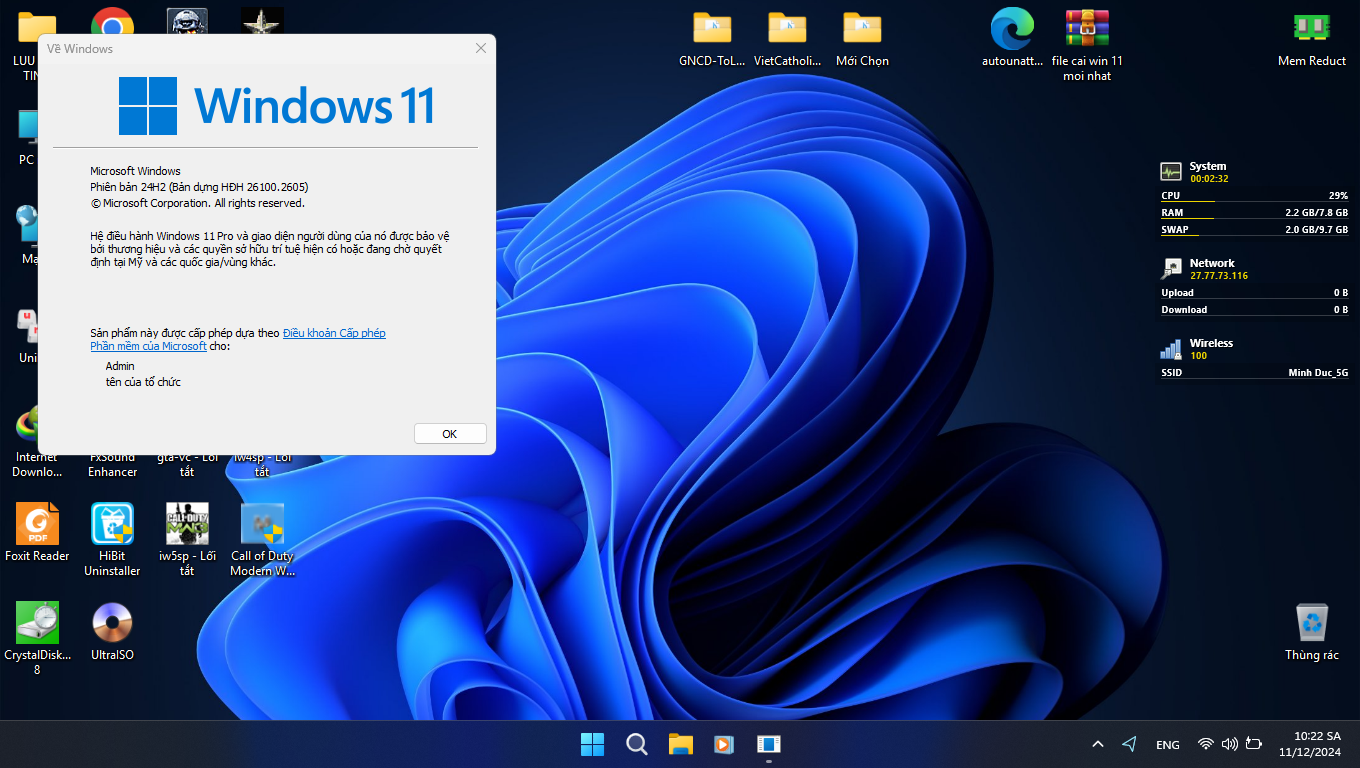
Task: Select the iw5sp - Lối tắt shortcut
Action: [187, 540]
